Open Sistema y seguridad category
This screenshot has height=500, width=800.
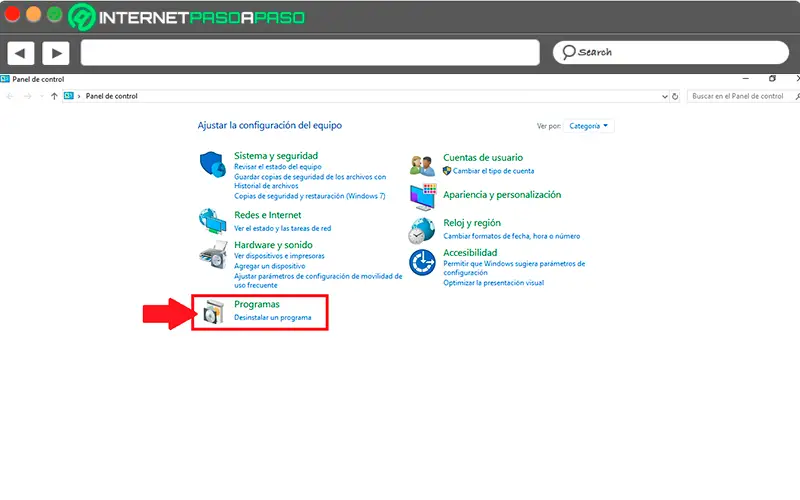tap(276, 156)
